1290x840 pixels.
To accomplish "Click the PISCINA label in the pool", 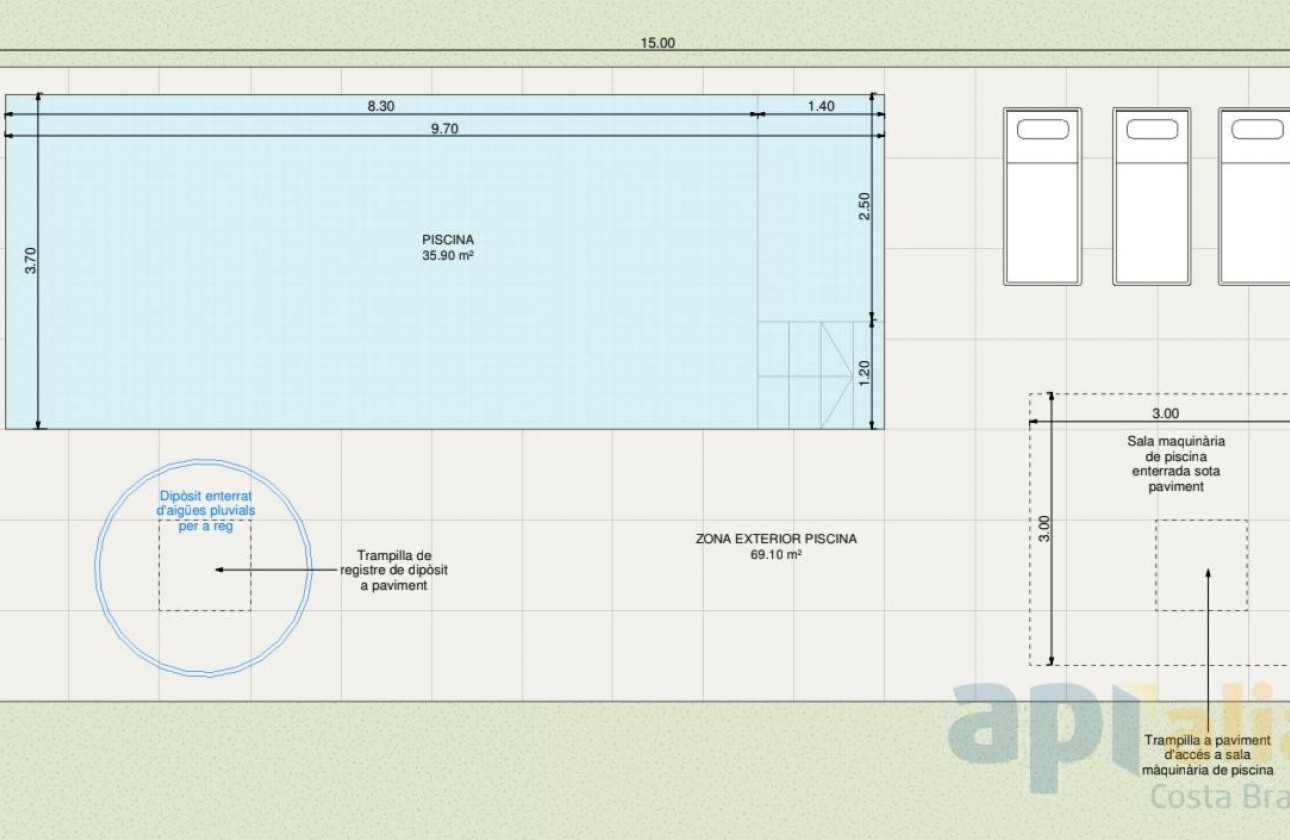I will point(447,240).
